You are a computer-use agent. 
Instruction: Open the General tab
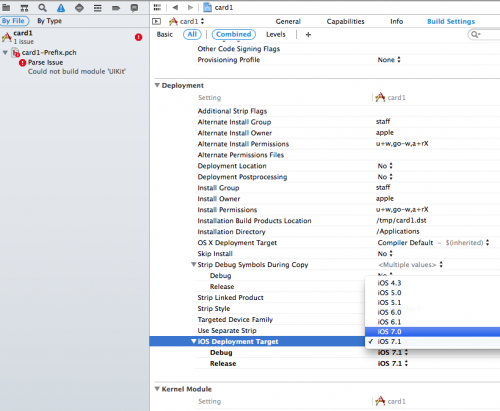288,22
